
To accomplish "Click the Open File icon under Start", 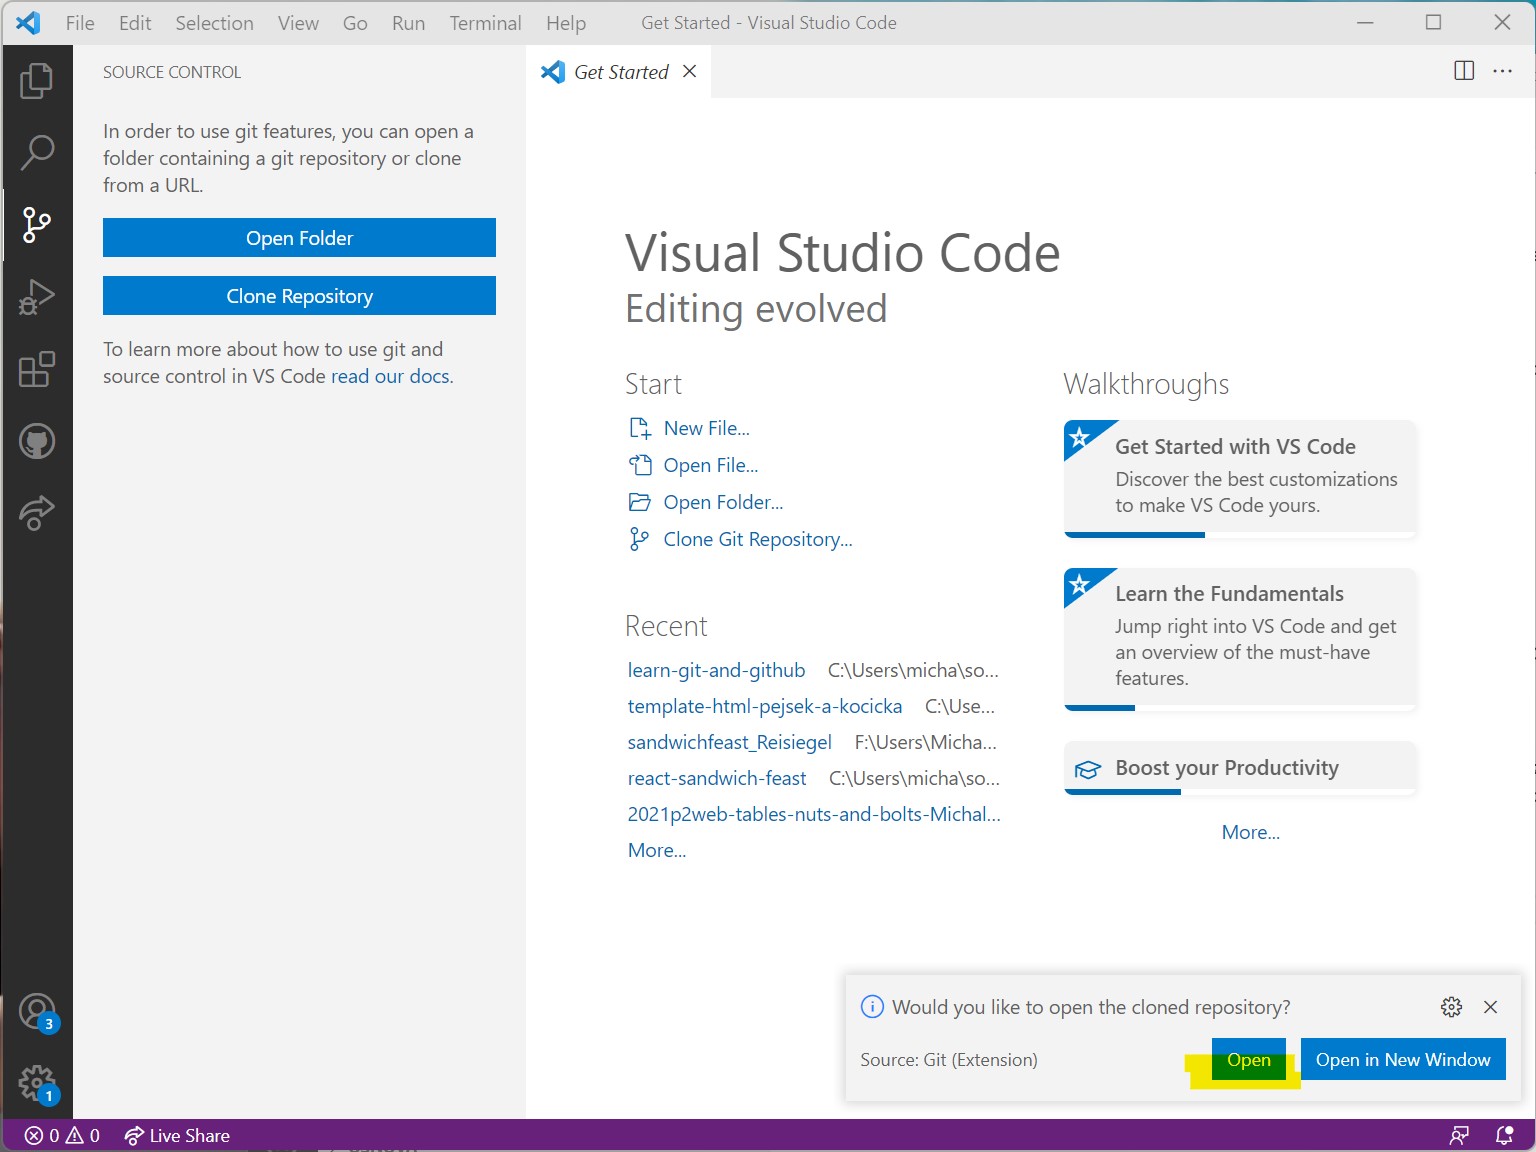I will pos(640,465).
